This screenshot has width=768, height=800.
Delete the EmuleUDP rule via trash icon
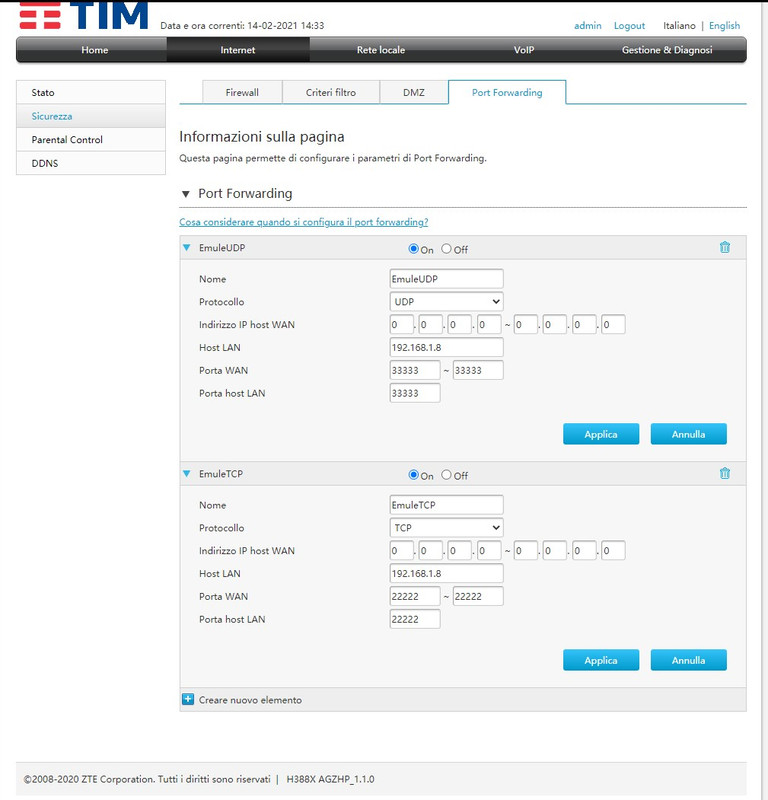(725, 247)
